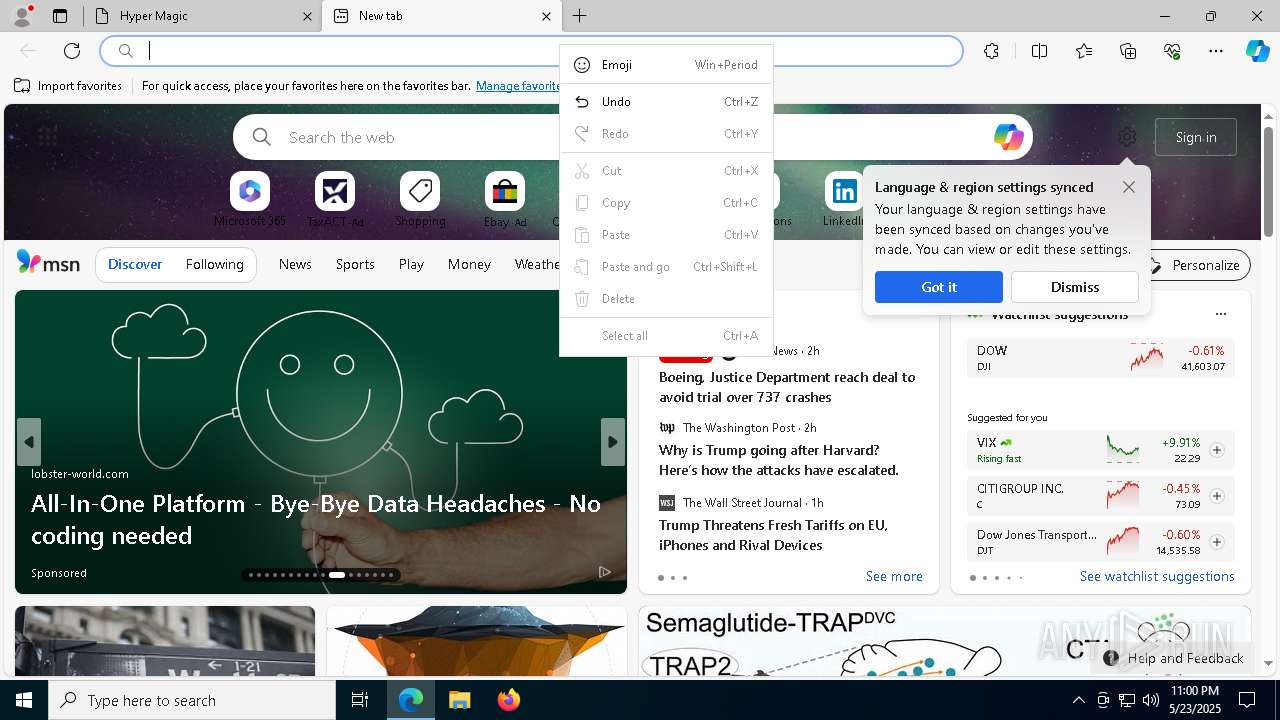Open the Shopping shortcut tile

(x=420, y=199)
